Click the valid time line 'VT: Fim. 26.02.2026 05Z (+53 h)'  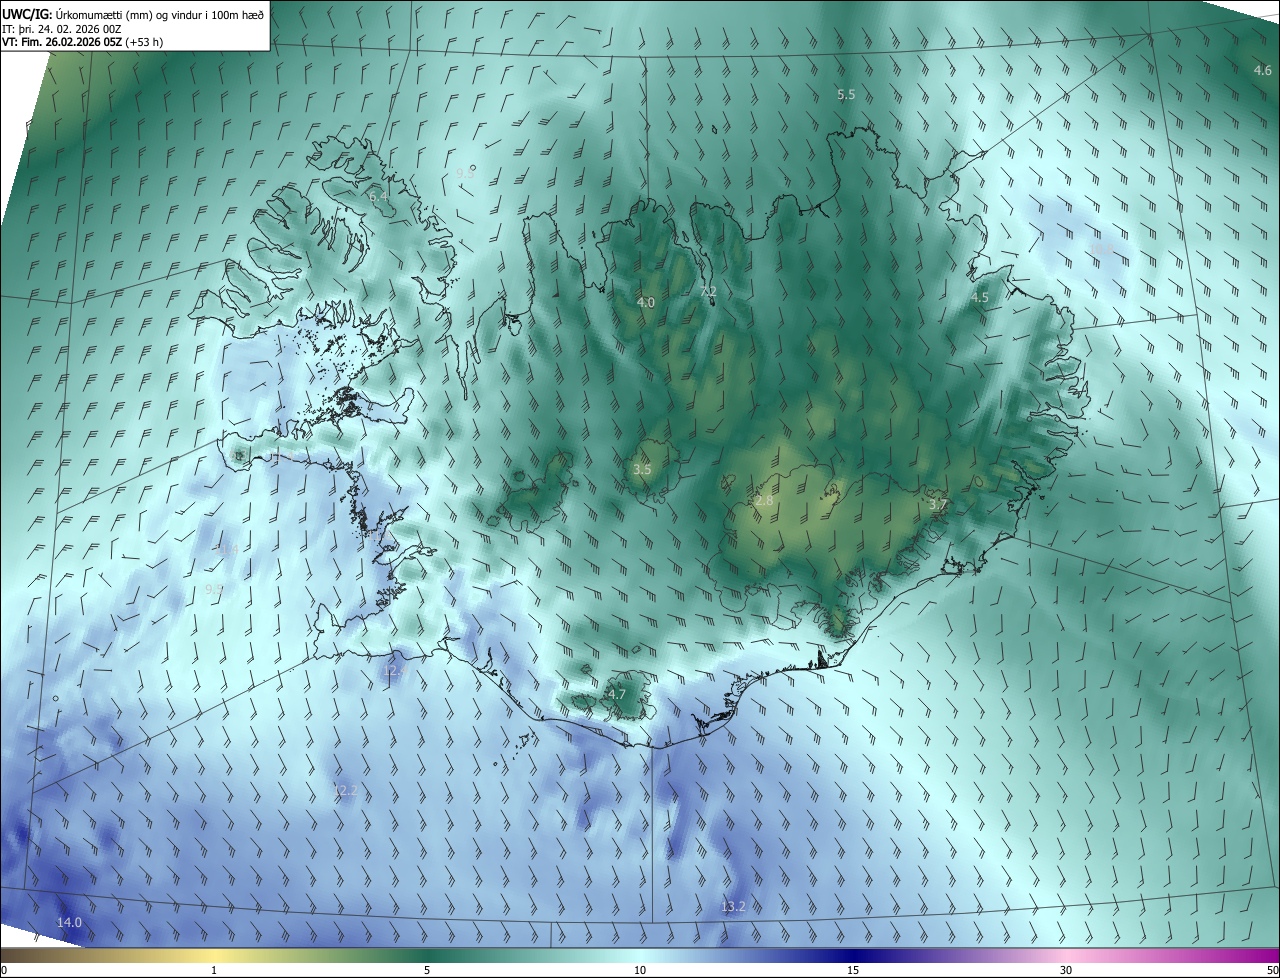click(x=83, y=42)
